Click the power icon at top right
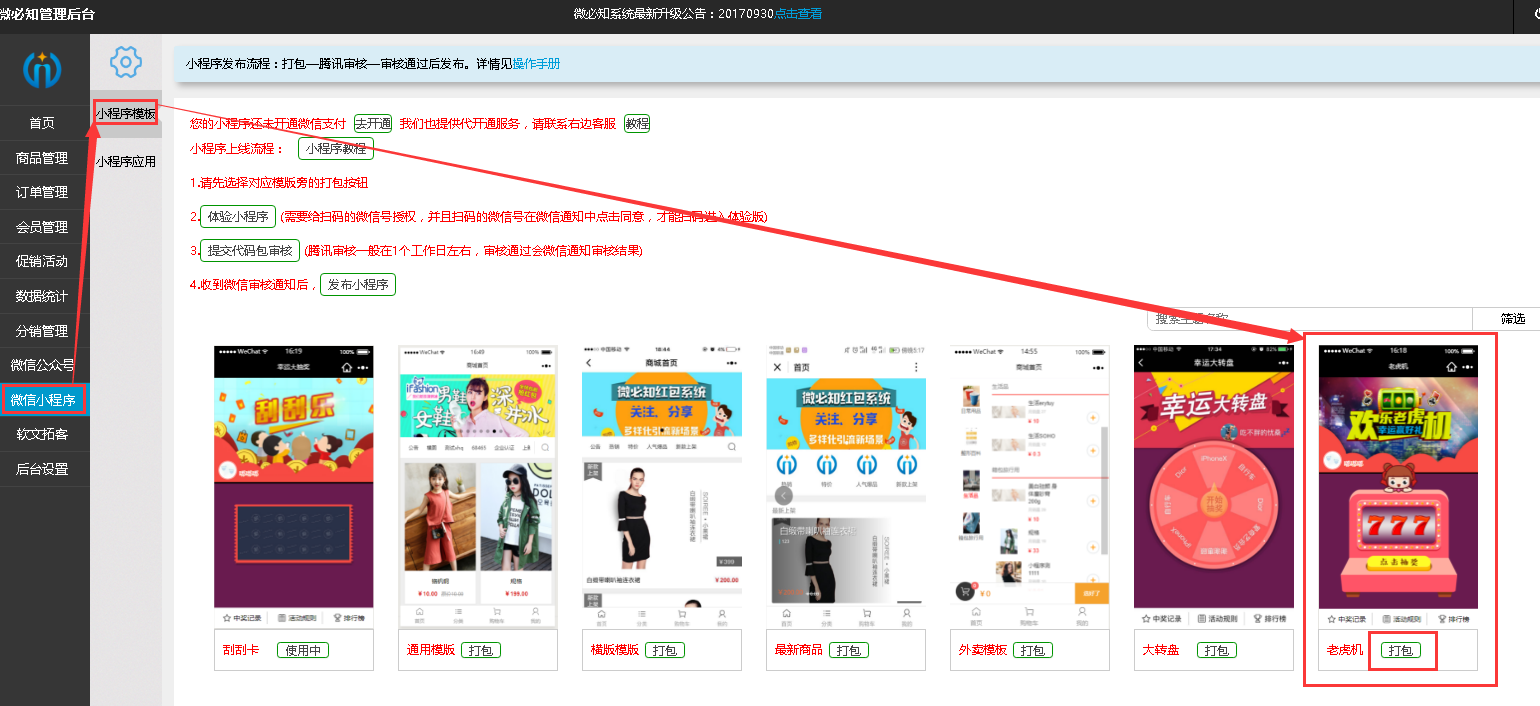The width and height of the screenshot is (1540, 706). tap(1531, 14)
